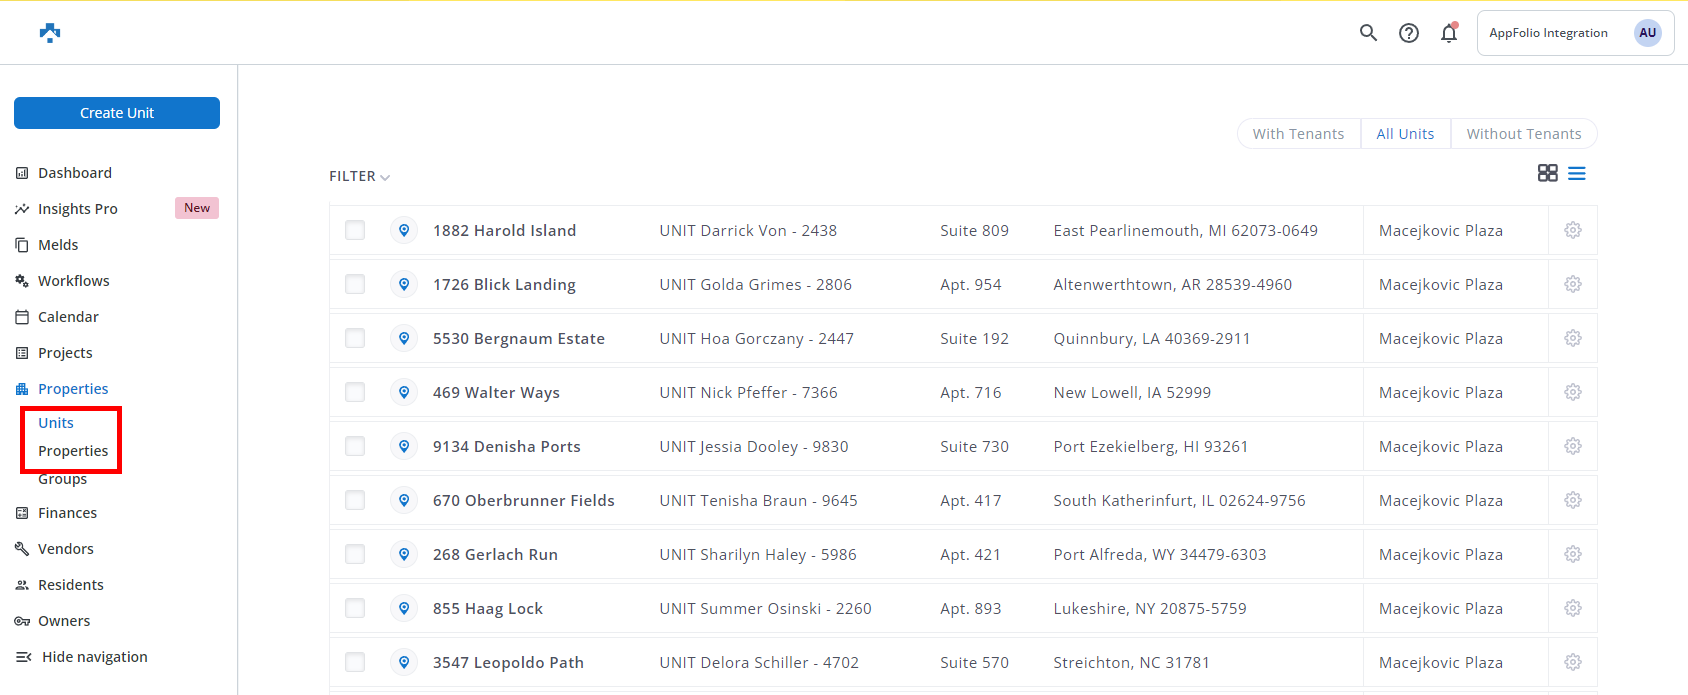Select checkbox for 469 Walter Ways
Image resolution: width=1688 pixels, height=695 pixels.
(x=355, y=392)
